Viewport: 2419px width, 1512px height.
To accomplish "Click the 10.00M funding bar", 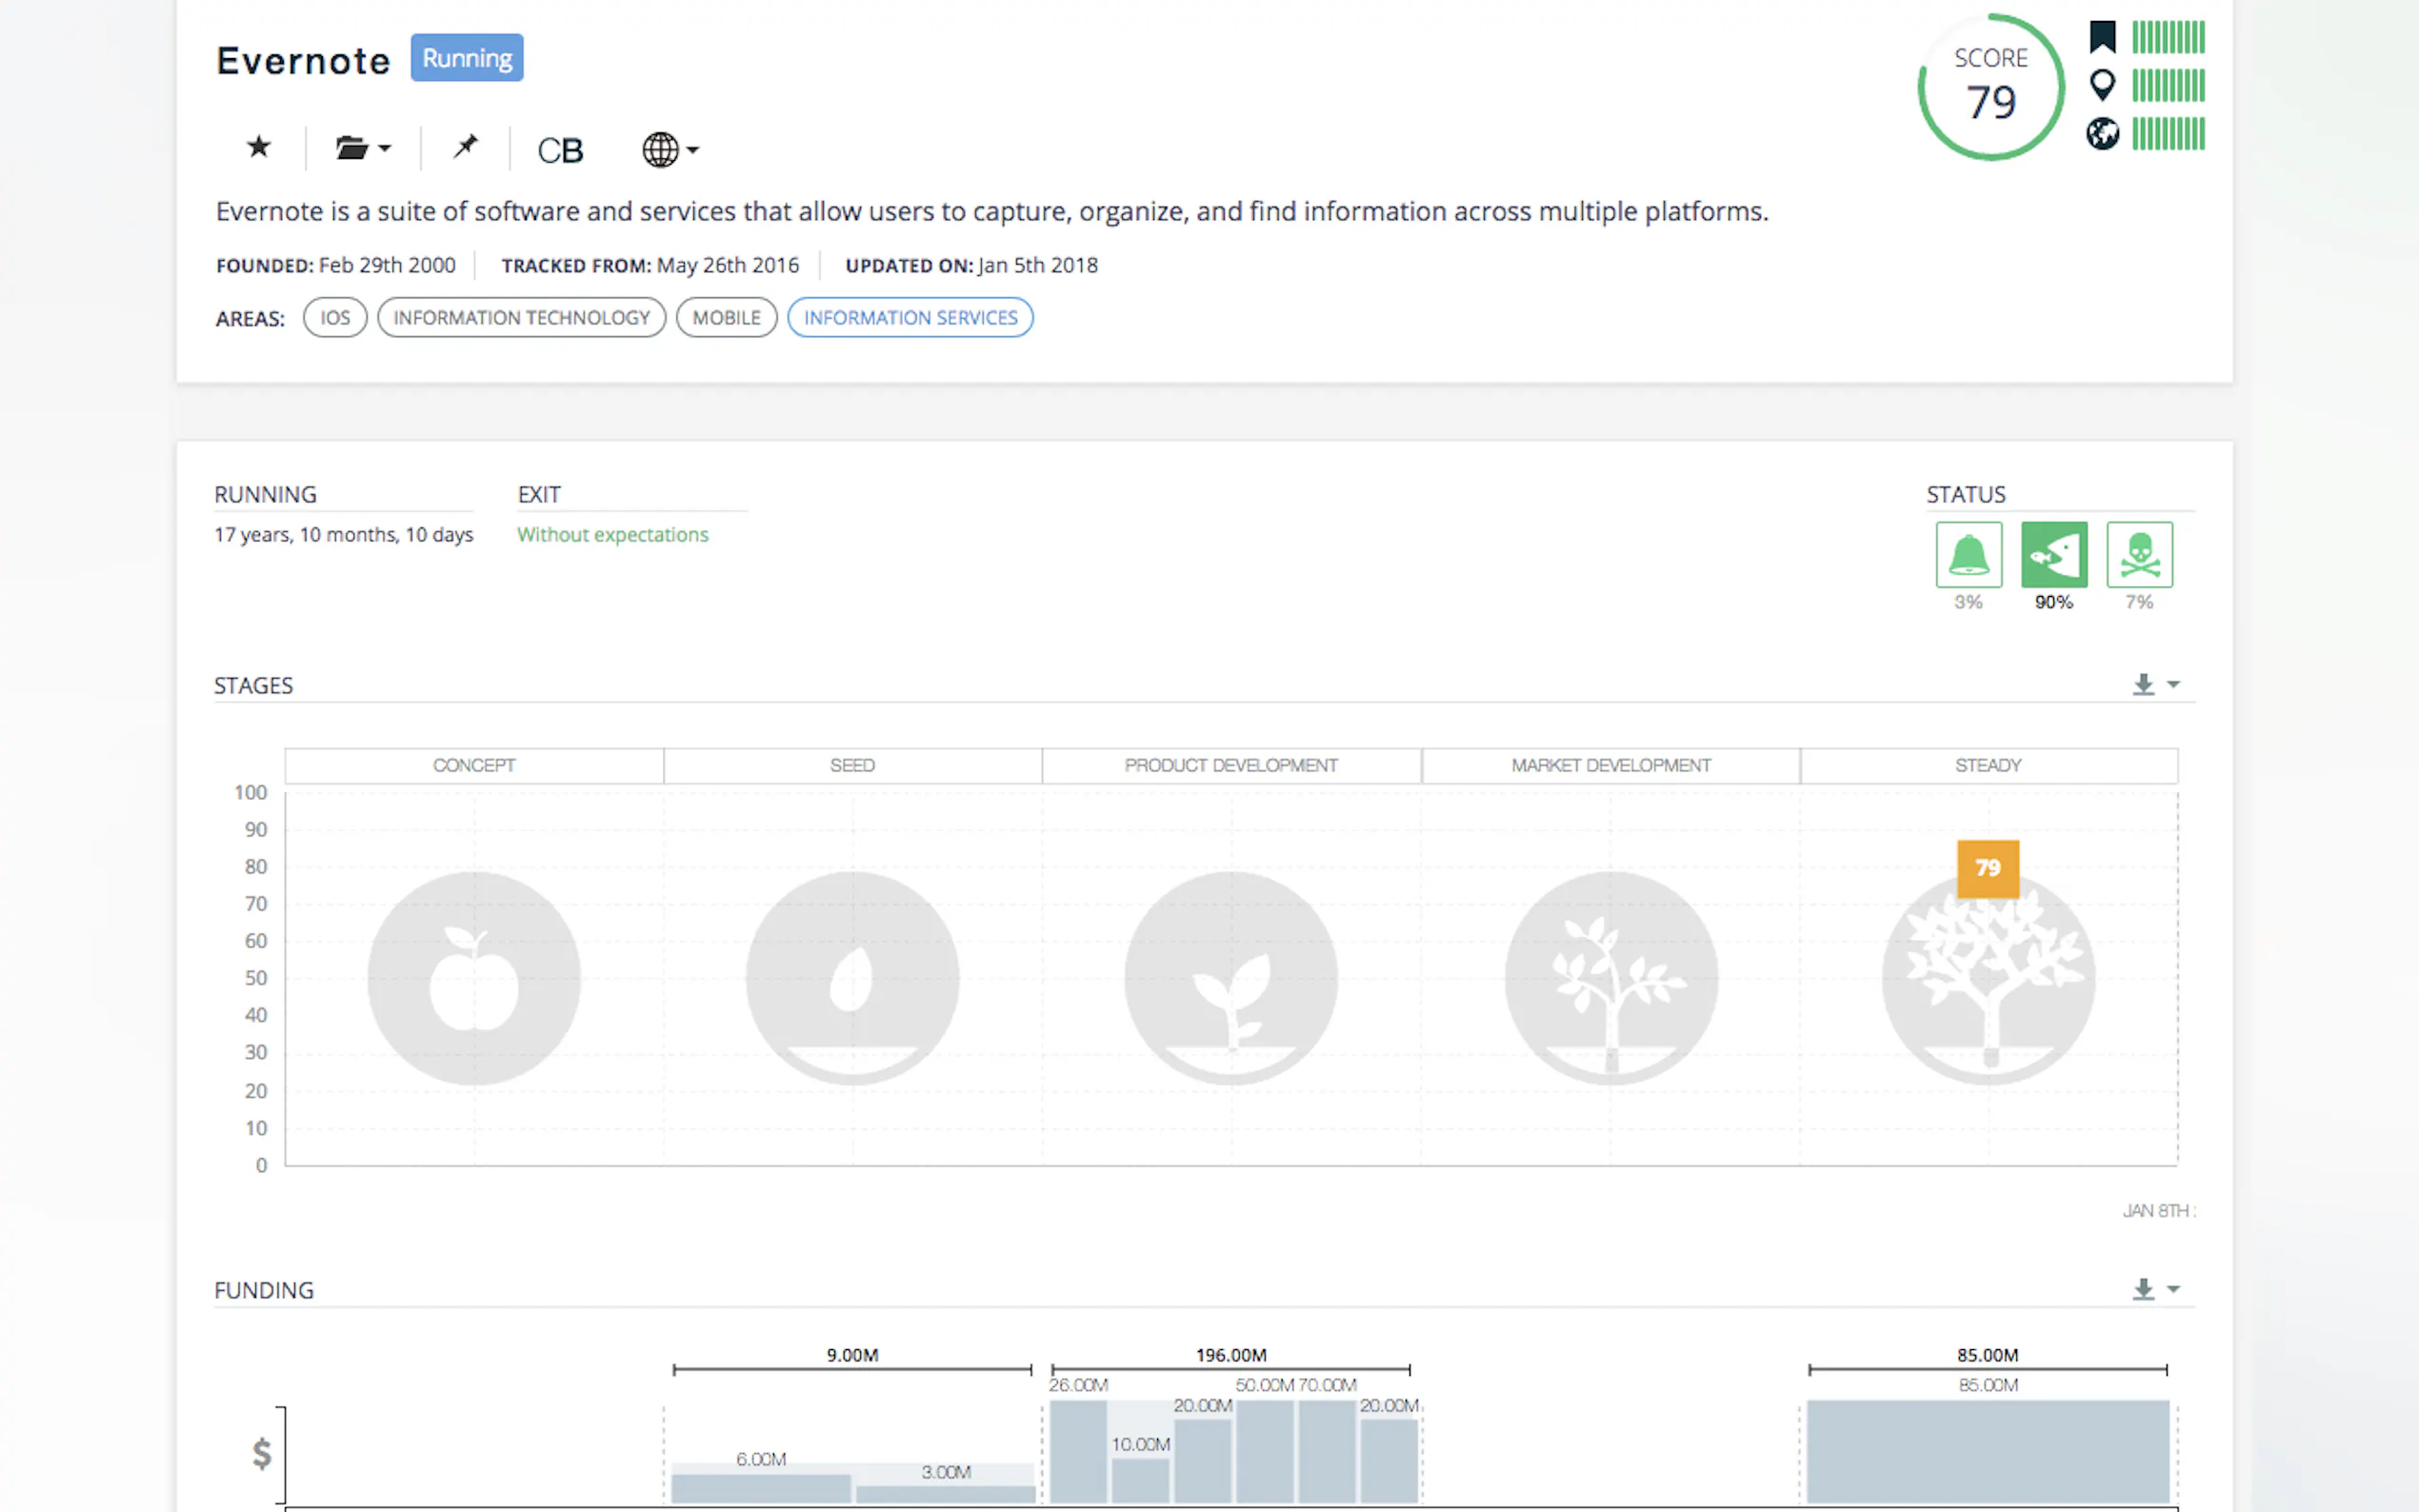I will click(x=1140, y=1480).
